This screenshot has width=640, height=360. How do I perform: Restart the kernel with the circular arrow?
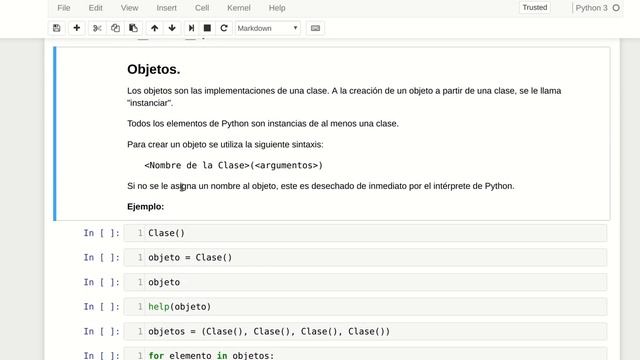pyautogui.click(x=224, y=28)
